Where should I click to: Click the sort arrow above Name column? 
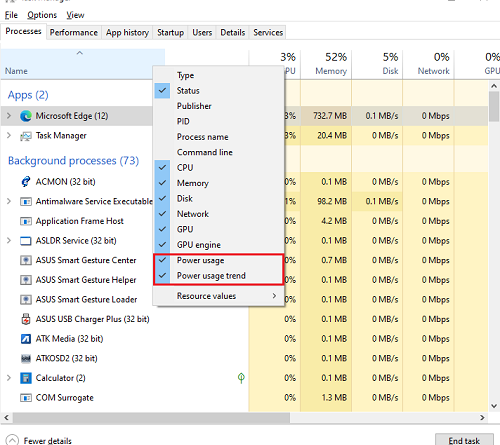point(79,53)
